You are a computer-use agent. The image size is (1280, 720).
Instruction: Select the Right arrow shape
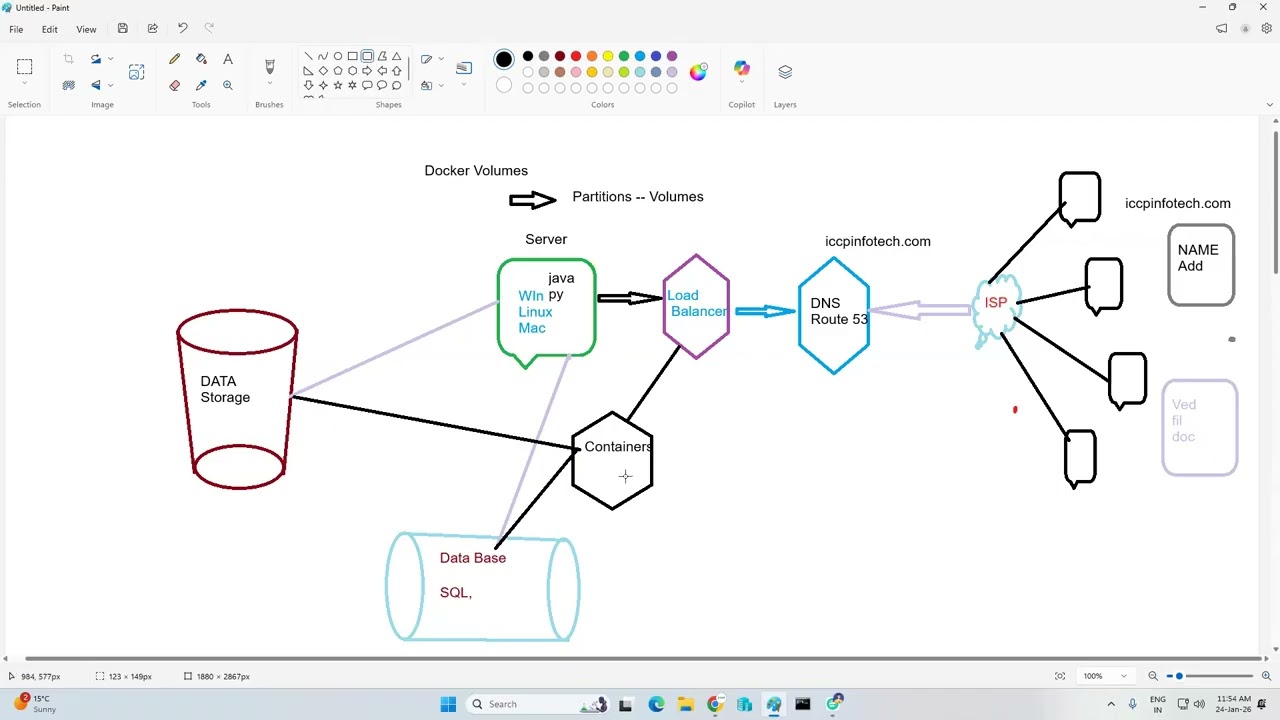367,71
